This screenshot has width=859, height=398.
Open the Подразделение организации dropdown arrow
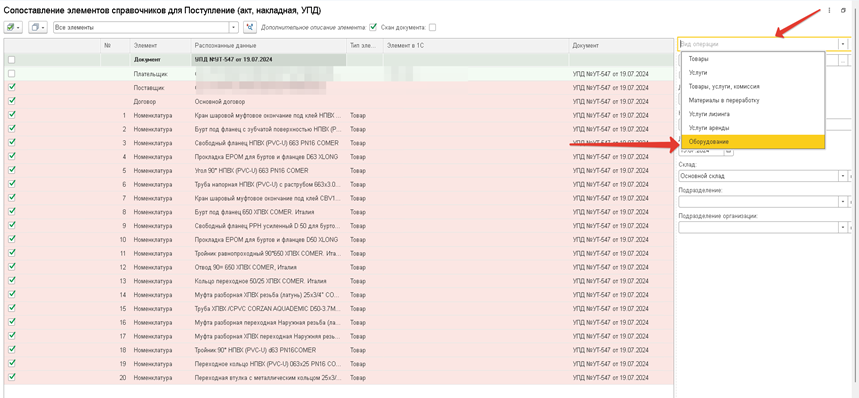click(x=843, y=227)
